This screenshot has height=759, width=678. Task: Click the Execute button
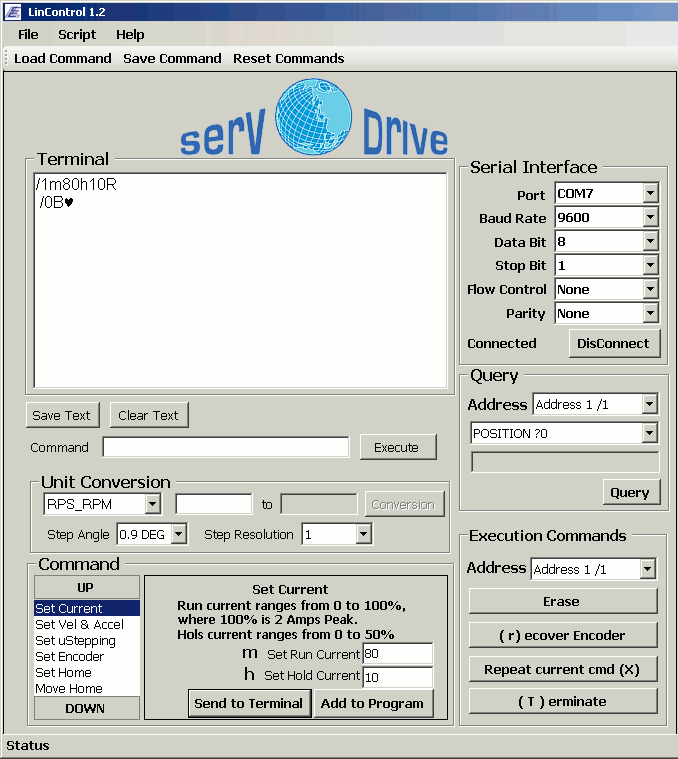[x=398, y=447]
